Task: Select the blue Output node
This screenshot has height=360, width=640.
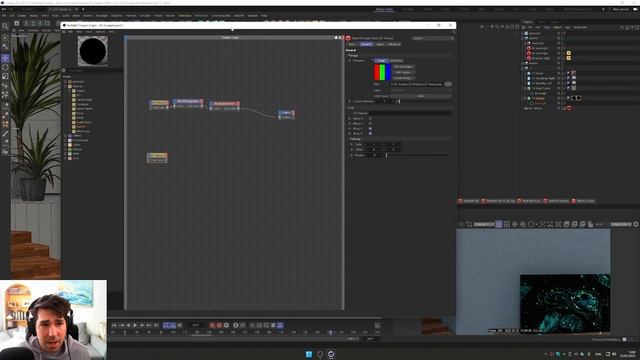Action: tap(287, 114)
